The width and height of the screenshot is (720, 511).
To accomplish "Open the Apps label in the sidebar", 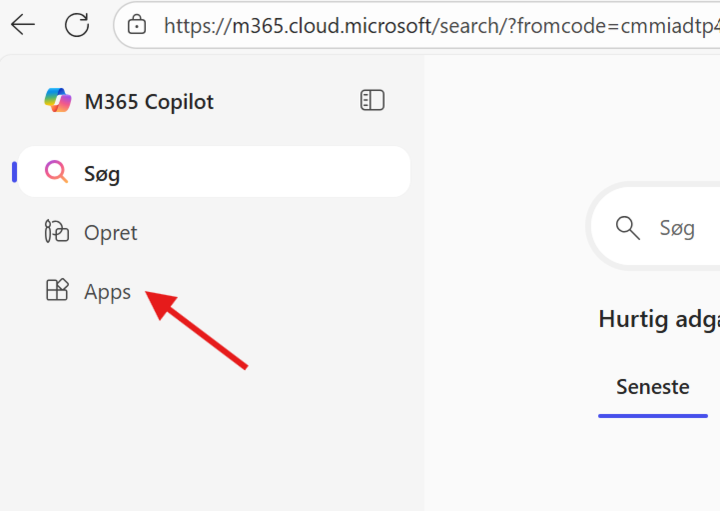I will tap(108, 292).
